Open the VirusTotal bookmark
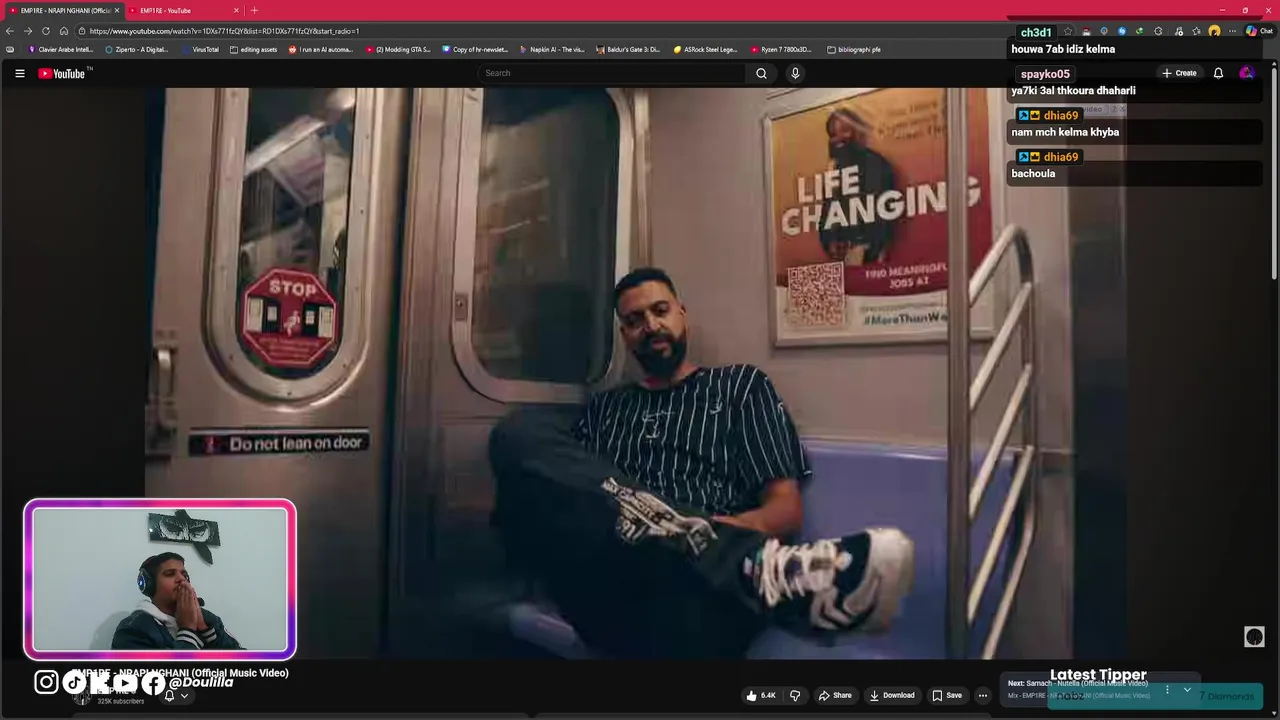The width and height of the screenshot is (1280, 720). (x=200, y=49)
